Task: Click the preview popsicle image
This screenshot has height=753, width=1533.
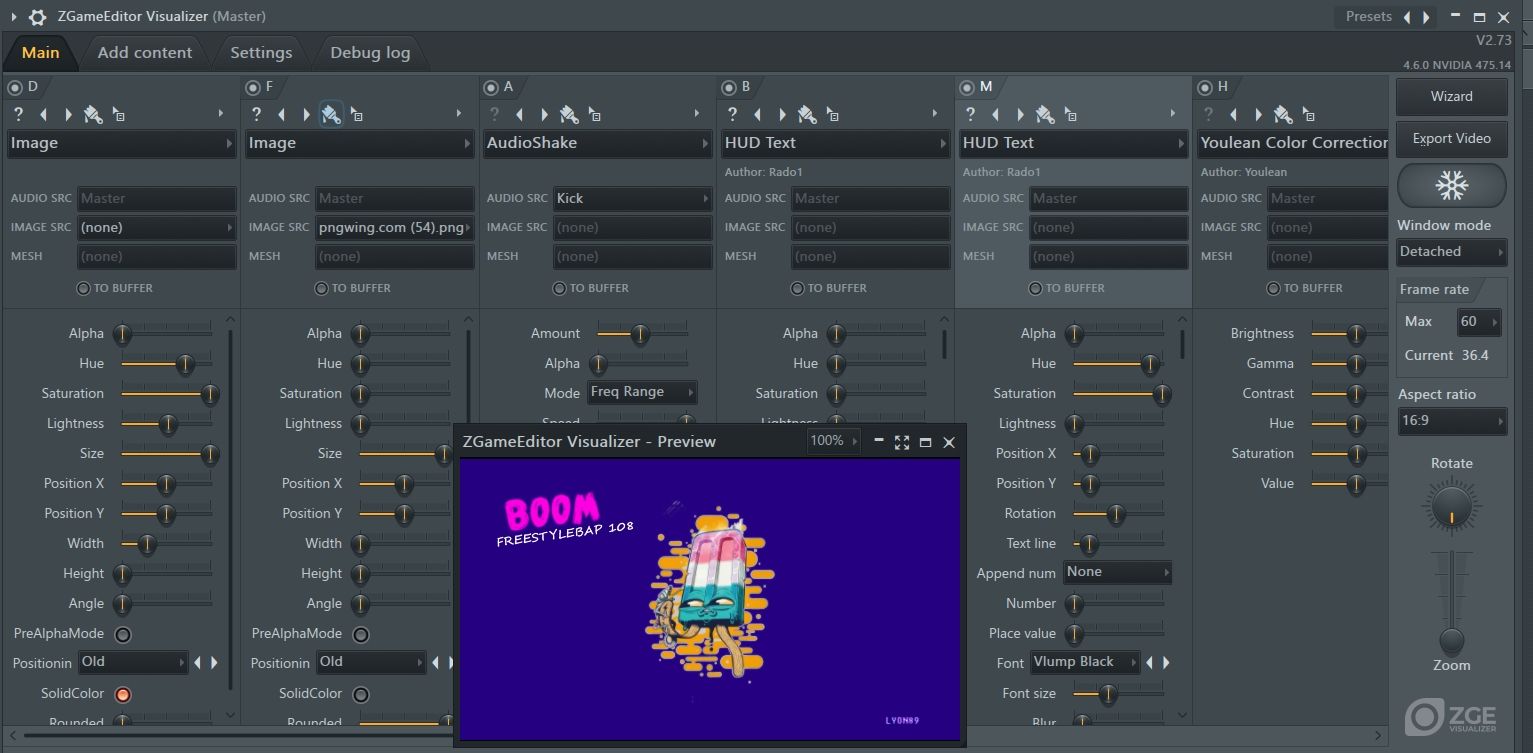Action: click(709, 592)
